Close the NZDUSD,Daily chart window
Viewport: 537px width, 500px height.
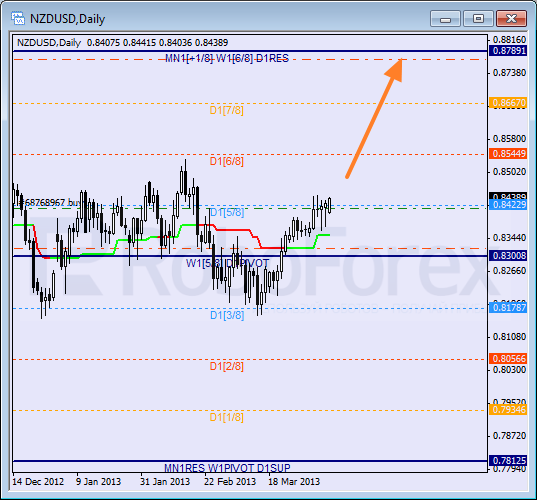[x=511, y=18]
